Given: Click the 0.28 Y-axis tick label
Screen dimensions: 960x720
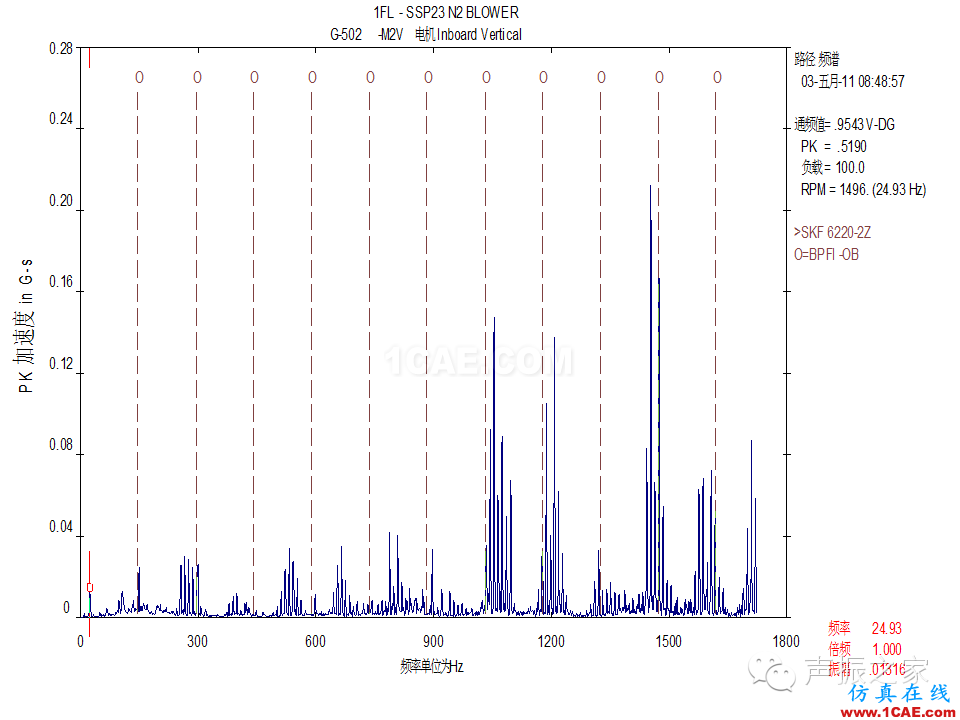Looking at the screenshot, I should tap(61, 48).
